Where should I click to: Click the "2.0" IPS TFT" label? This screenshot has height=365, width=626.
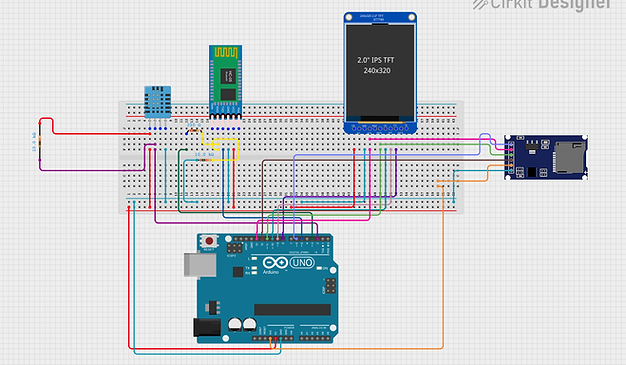point(376,60)
